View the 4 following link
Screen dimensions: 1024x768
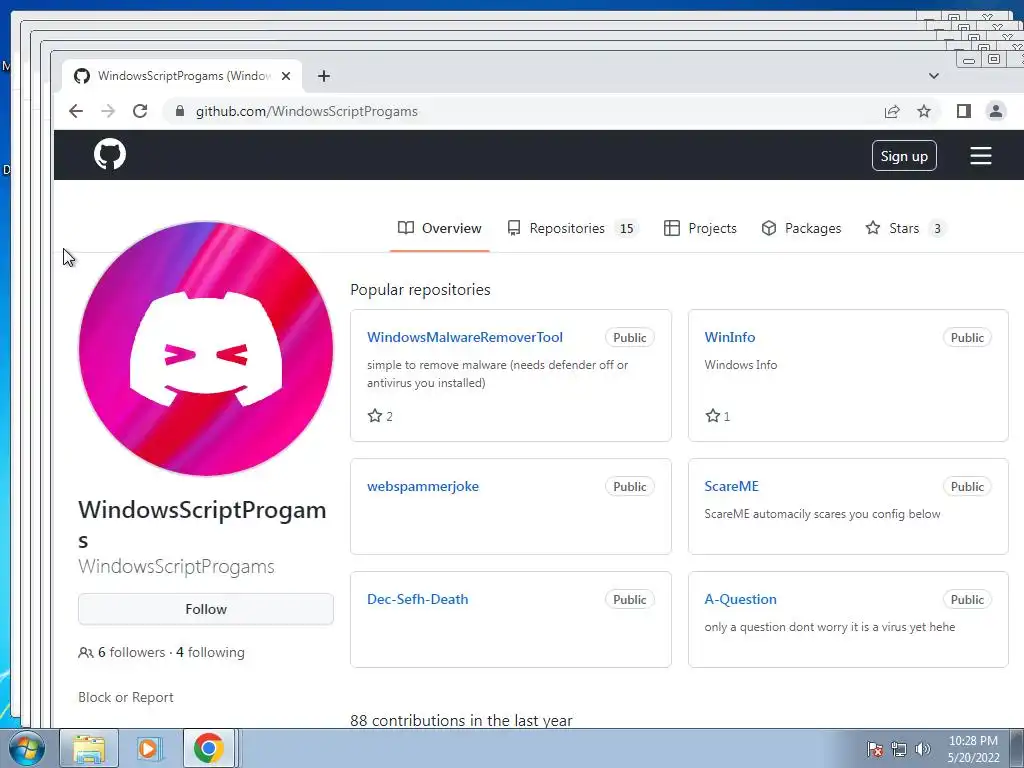(x=210, y=652)
